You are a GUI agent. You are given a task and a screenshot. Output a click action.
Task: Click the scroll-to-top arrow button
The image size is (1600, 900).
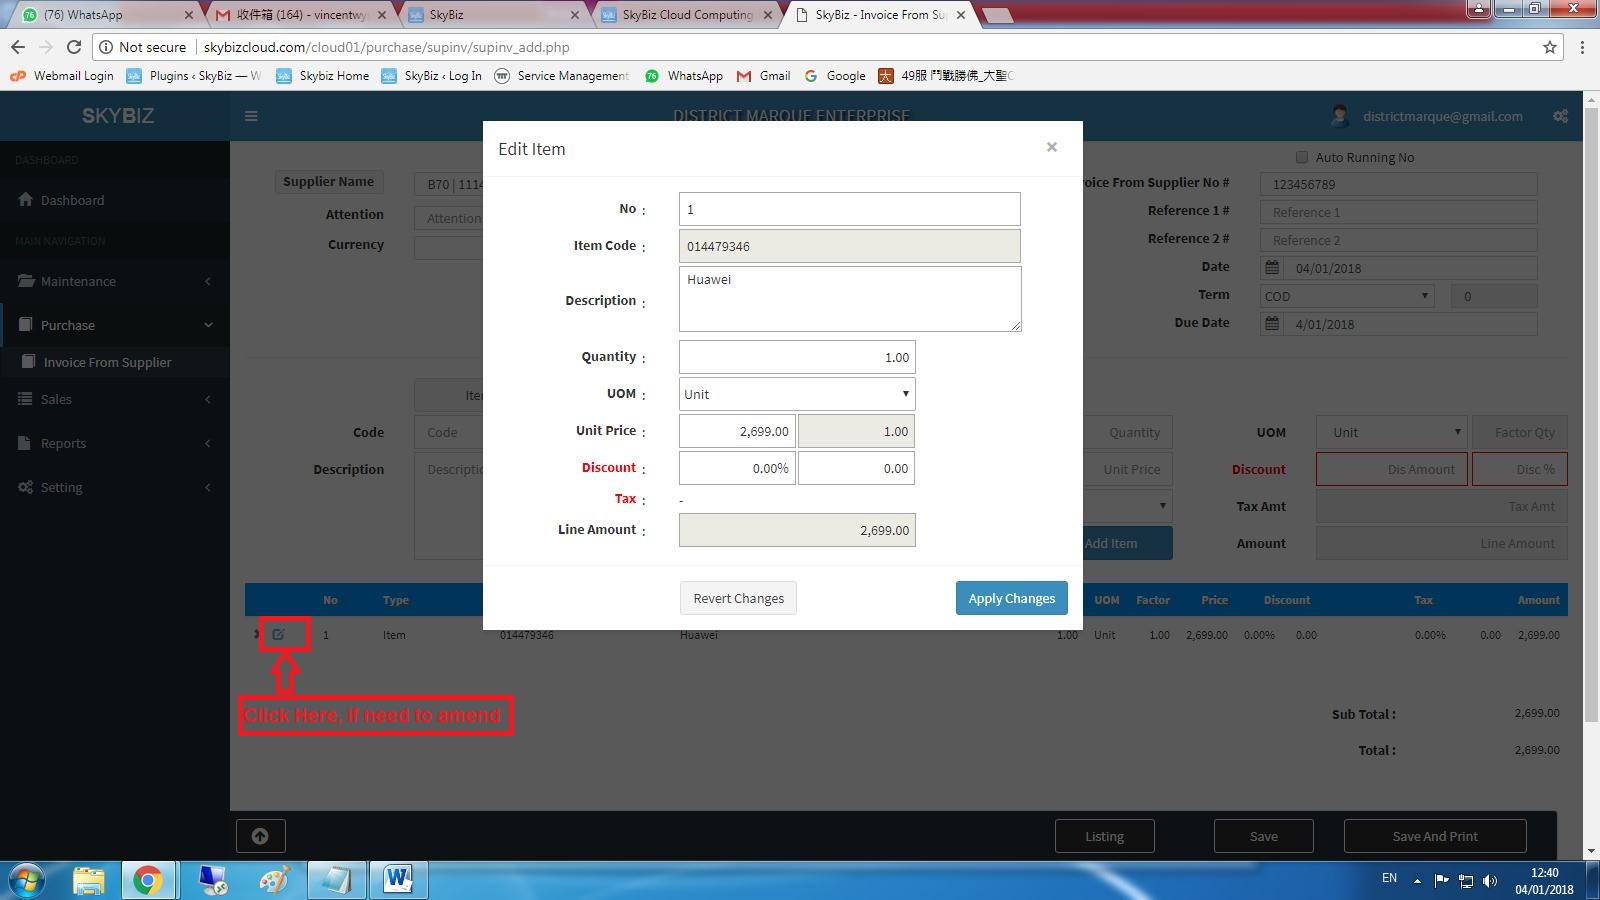tap(260, 836)
